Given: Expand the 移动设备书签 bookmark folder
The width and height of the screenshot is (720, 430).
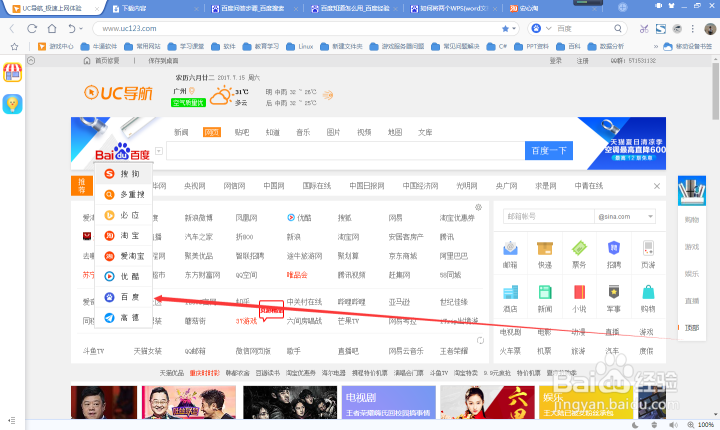Looking at the screenshot, I should 687,46.
